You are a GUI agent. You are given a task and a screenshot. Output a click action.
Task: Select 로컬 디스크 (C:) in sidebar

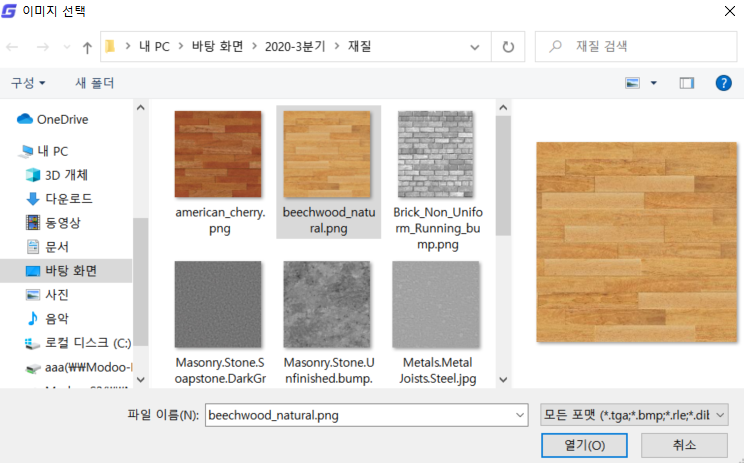78,343
